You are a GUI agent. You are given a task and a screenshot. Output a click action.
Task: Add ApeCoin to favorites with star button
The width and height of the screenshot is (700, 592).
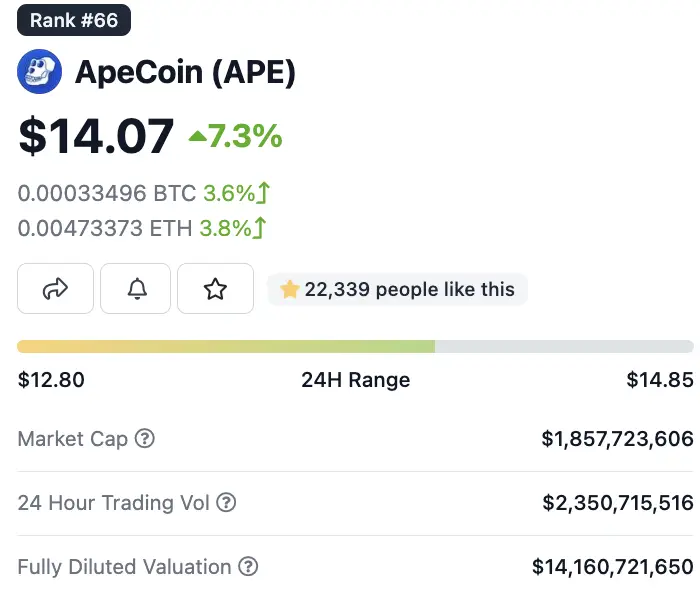tap(215, 289)
